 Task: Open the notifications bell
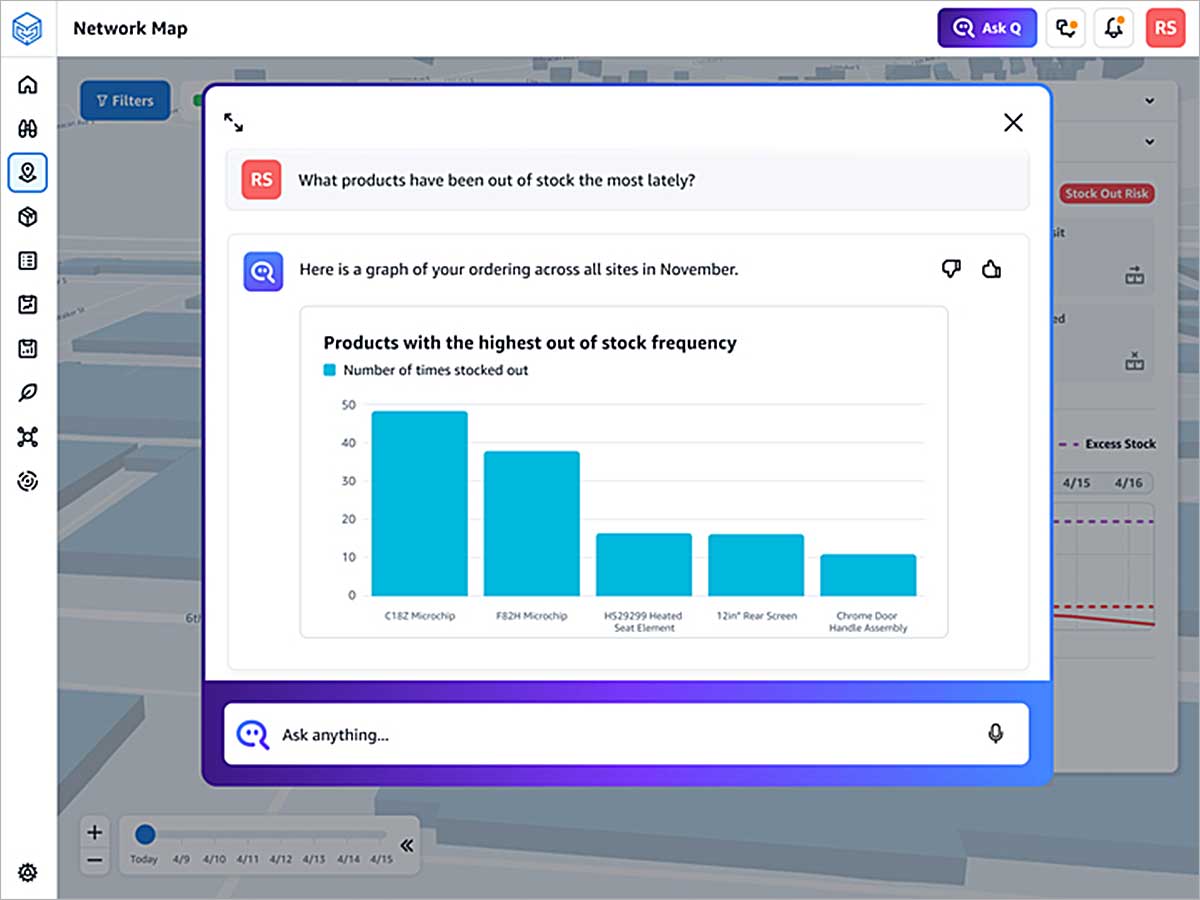(x=1113, y=28)
